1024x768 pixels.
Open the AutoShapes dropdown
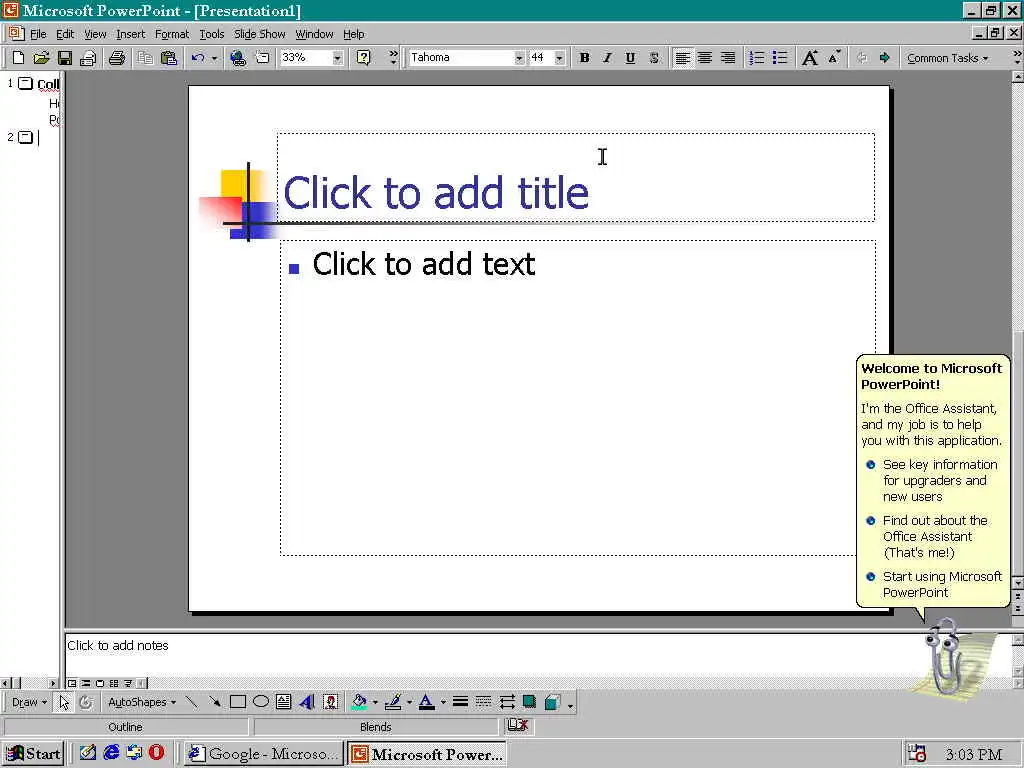[142, 702]
